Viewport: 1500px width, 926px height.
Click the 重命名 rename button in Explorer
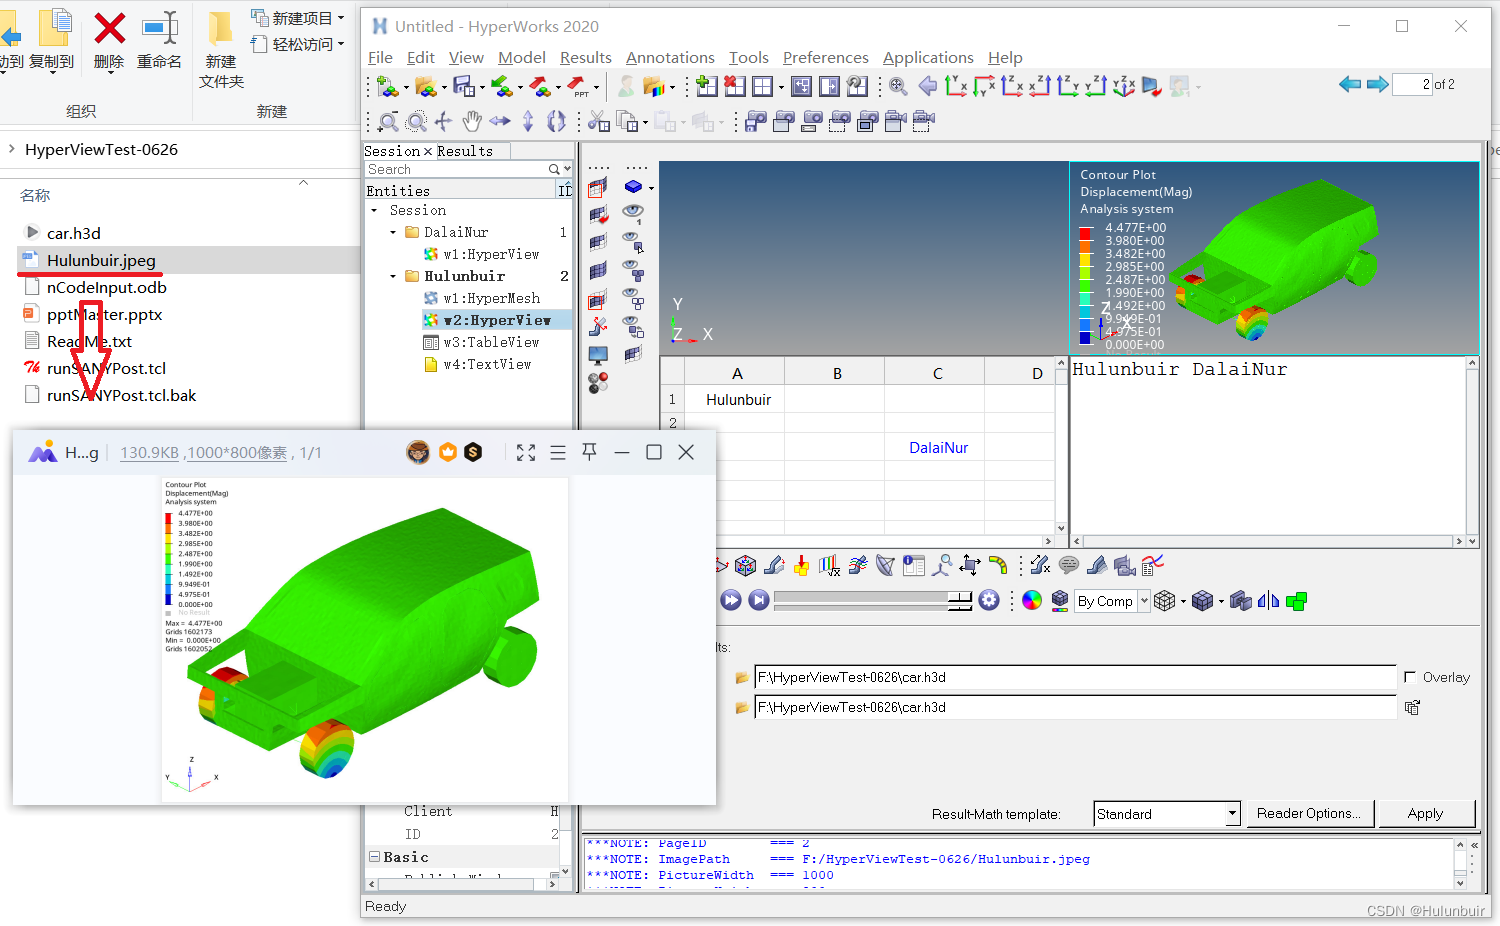click(x=159, y=40)
